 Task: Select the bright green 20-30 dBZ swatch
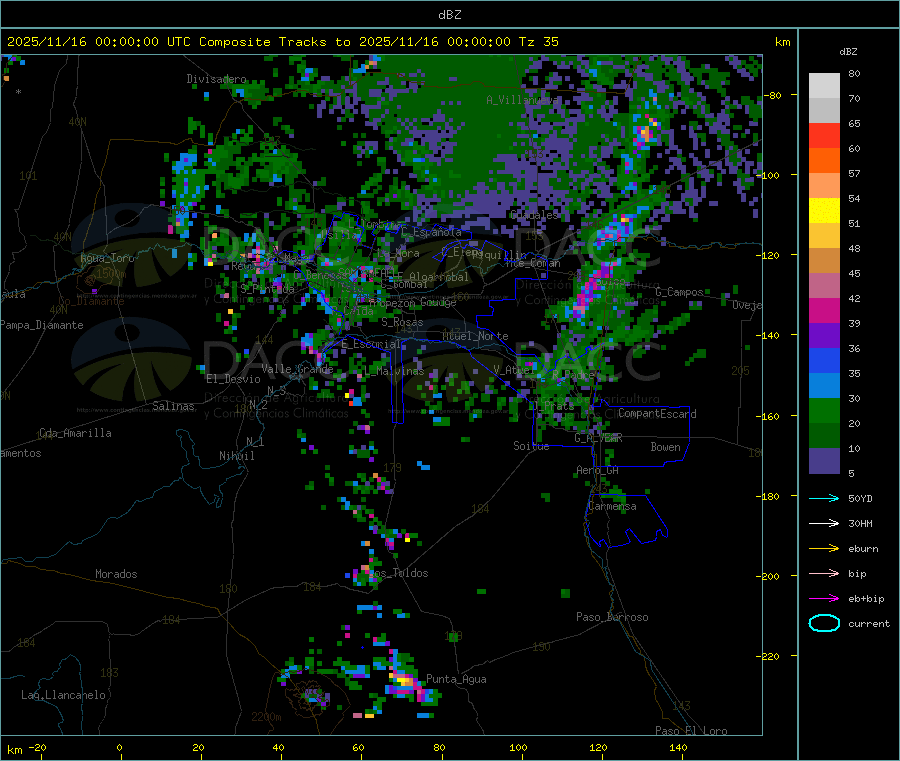824,410
